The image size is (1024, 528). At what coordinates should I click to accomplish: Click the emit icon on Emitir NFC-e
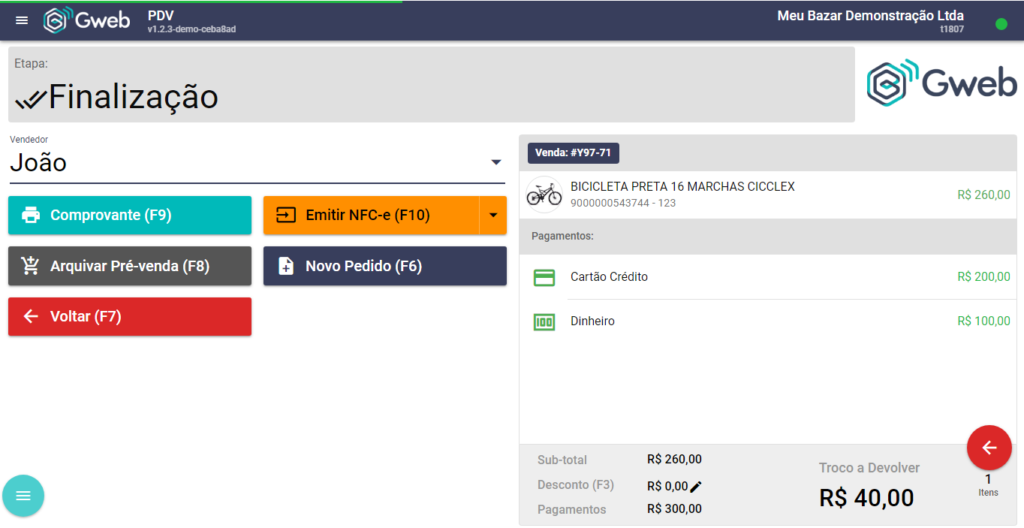coord(285,215)
